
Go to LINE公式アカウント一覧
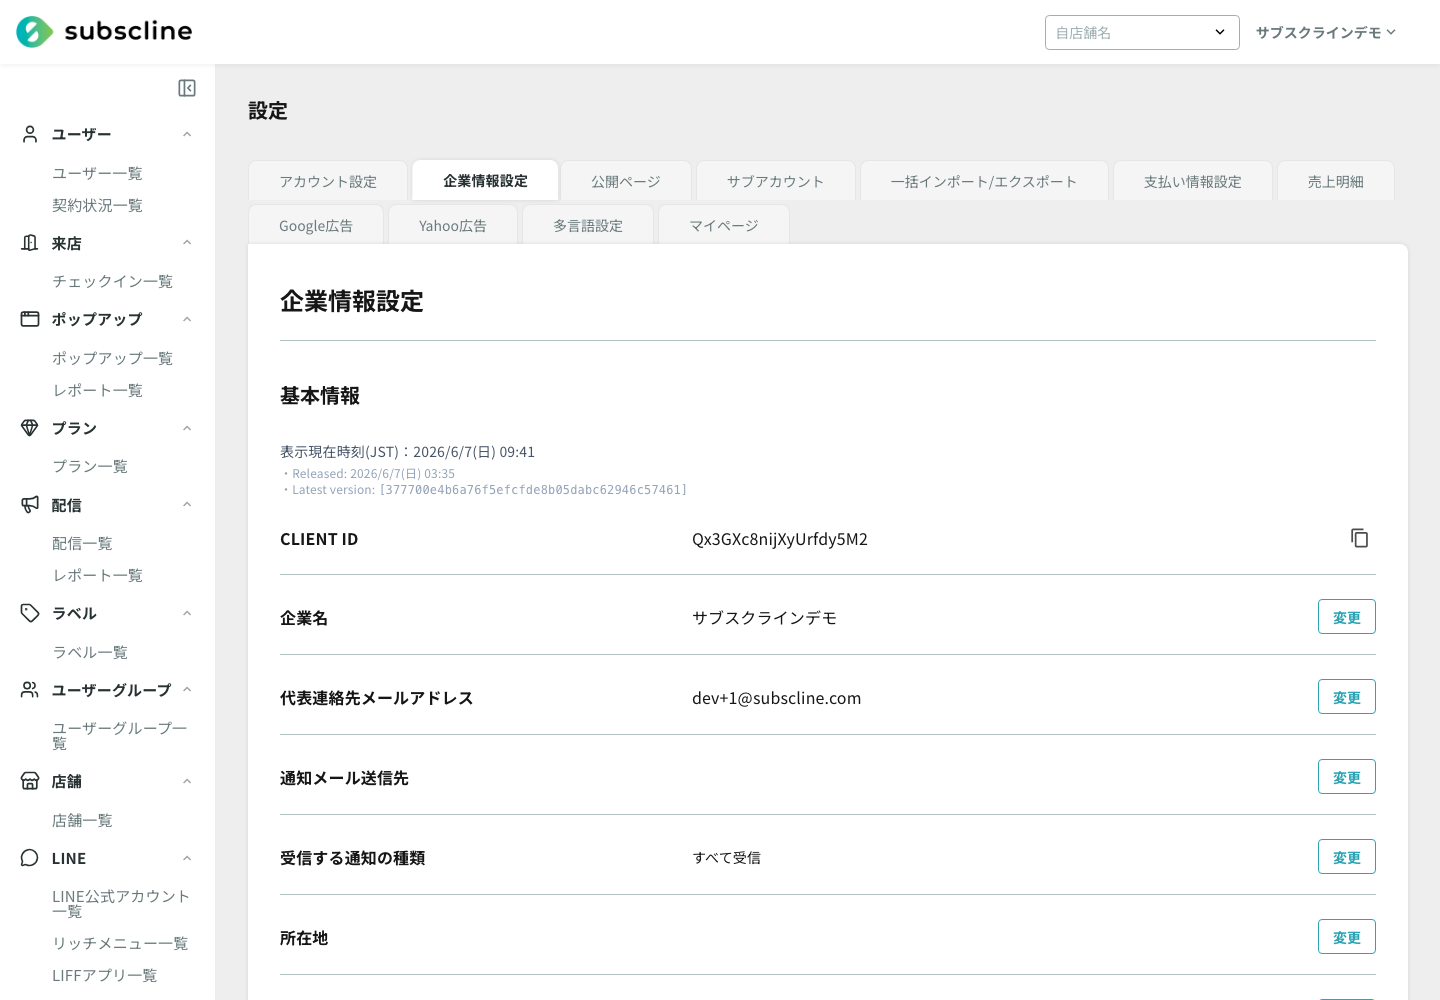(x=121, y=903)
